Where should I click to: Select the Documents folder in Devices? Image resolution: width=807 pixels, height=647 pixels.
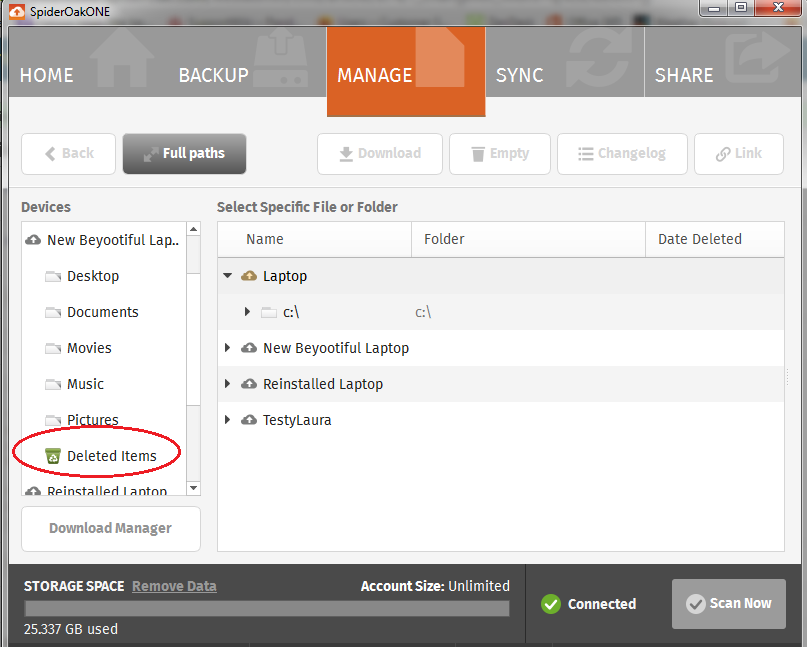(103, 312)
